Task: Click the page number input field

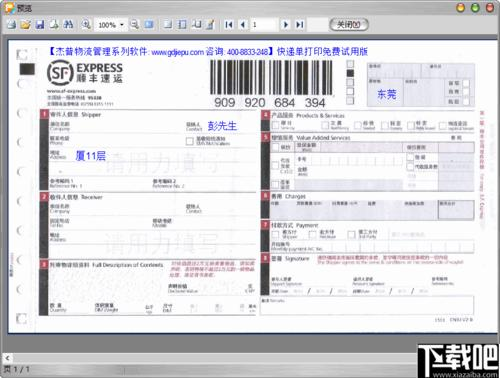Action: click(x=264, y=25)
